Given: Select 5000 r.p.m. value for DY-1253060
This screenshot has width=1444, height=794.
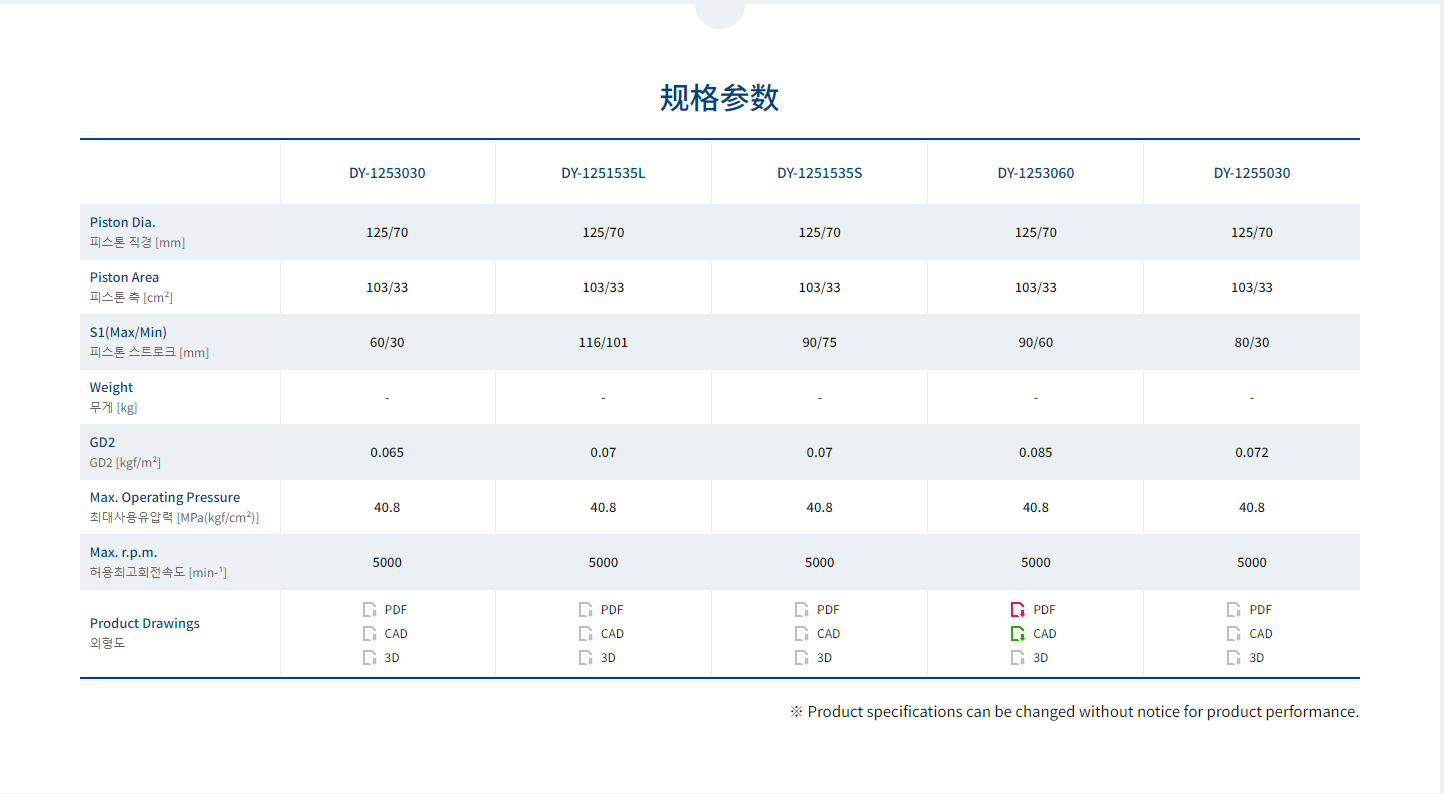Looking at the screenshot, I should pos(1035,562).
